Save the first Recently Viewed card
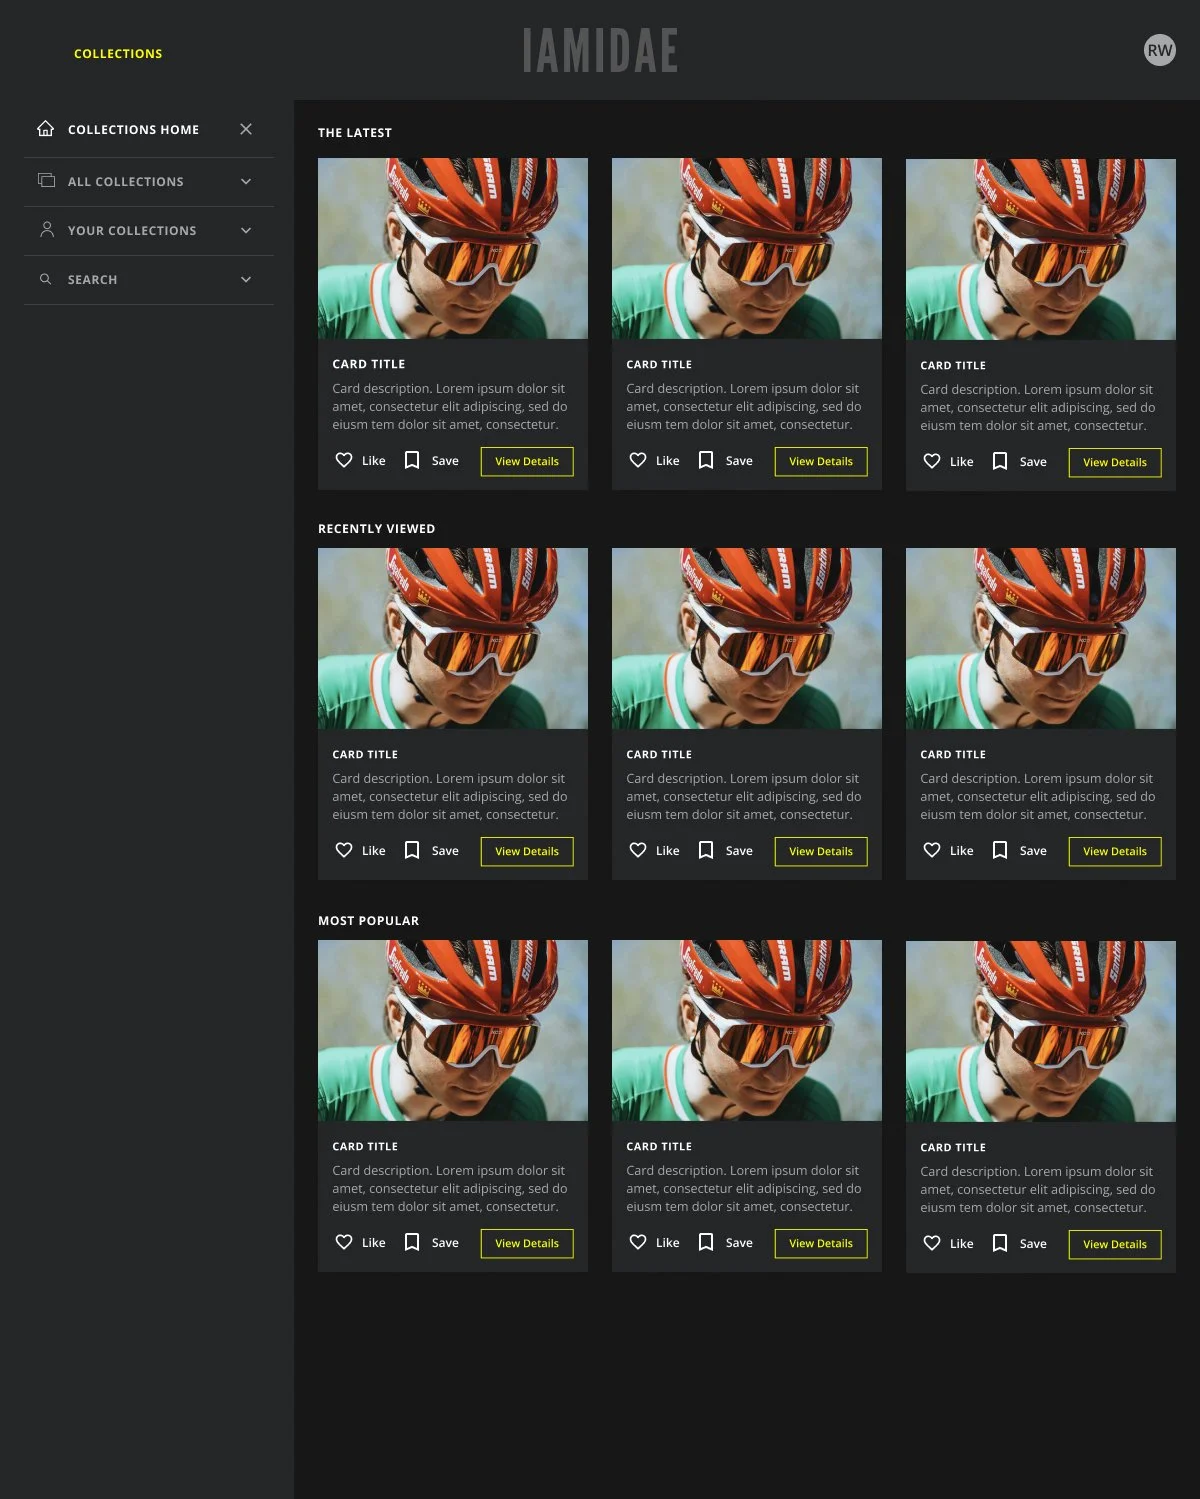1200x1499 pixels. (x=431, y=850)
